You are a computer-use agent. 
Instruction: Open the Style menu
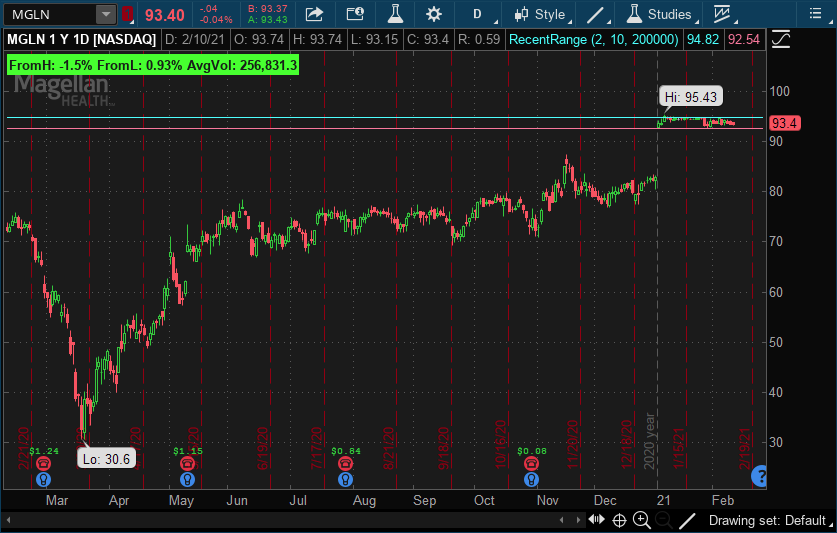pyautogui.click(x=543, y=14)
